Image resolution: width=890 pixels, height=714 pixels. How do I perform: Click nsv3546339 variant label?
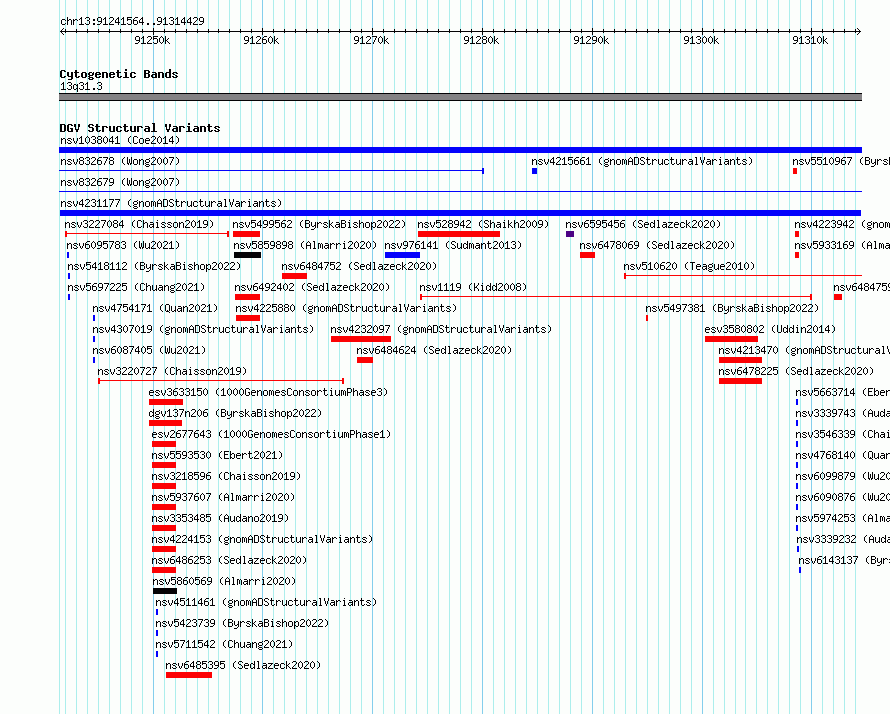(x=843, y=434)
